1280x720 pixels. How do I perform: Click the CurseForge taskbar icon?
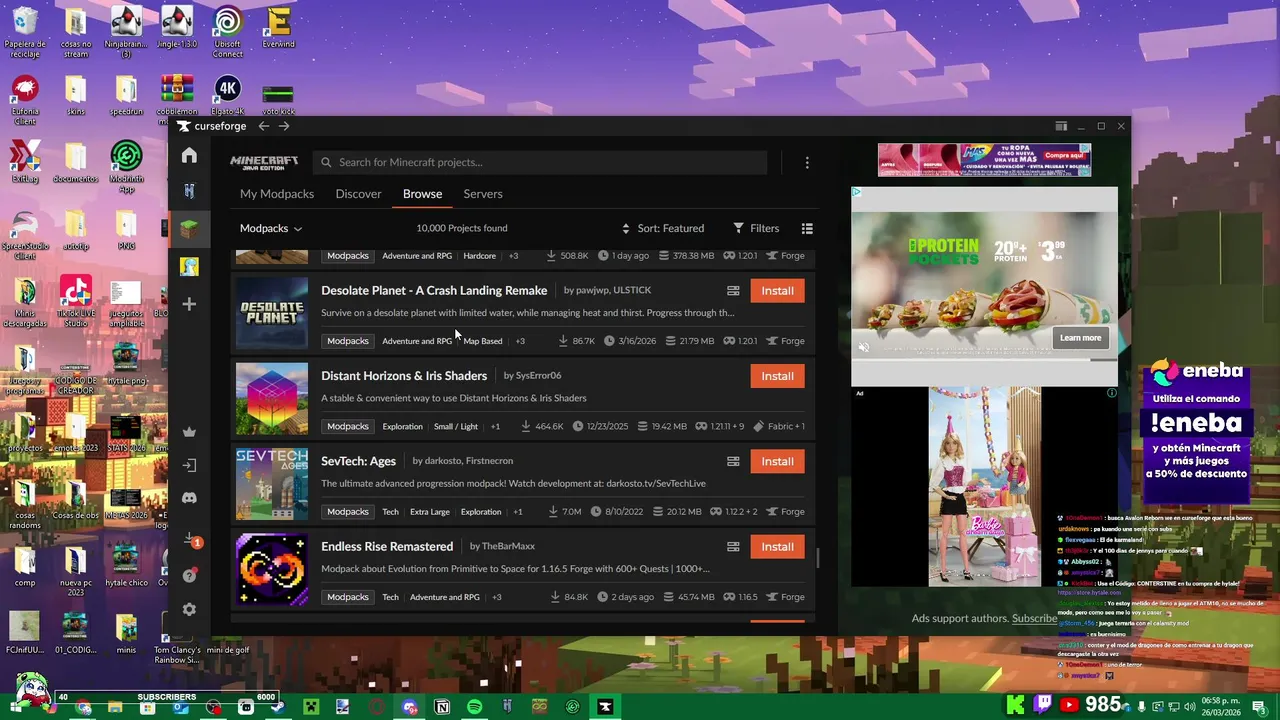(605, 707)
